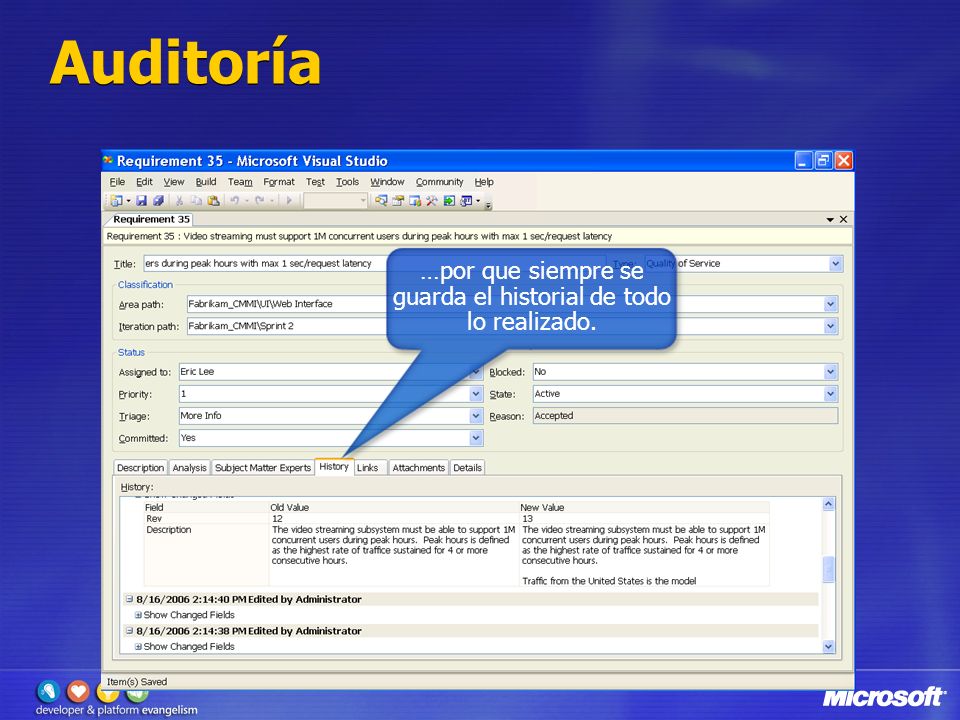Switch to the Details tab

click(467, 468)
